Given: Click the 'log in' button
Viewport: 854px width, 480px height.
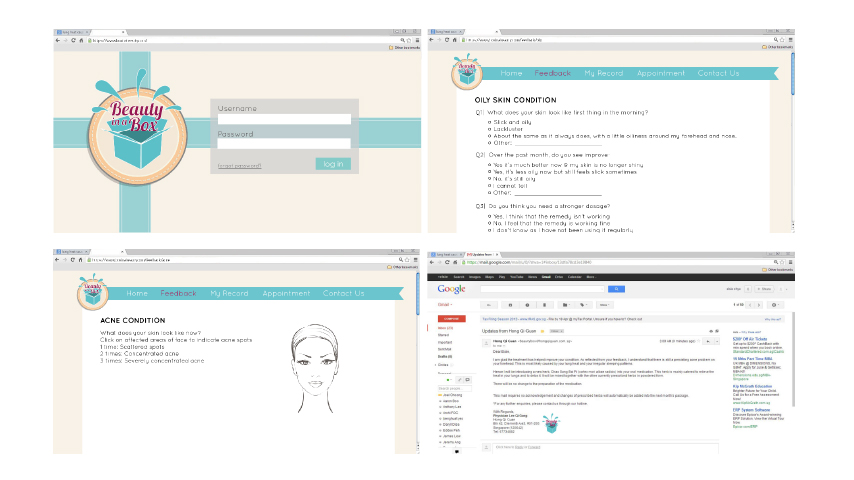Looking at the screenshot, I should point(333,164).
